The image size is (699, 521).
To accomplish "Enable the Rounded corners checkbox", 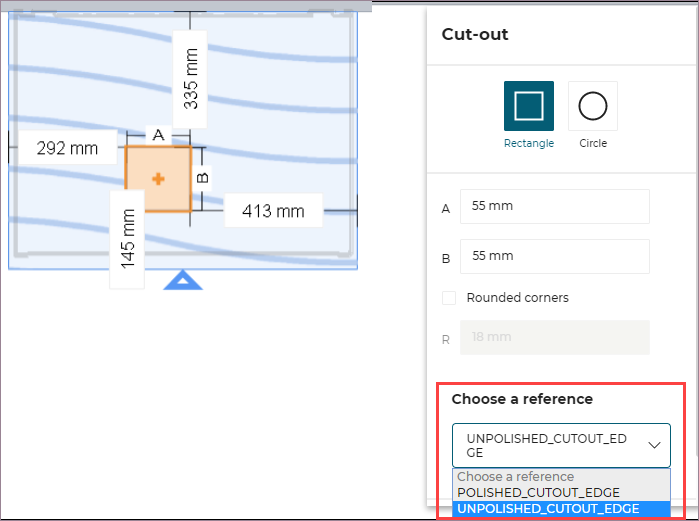I will click(x=450, y=297).
